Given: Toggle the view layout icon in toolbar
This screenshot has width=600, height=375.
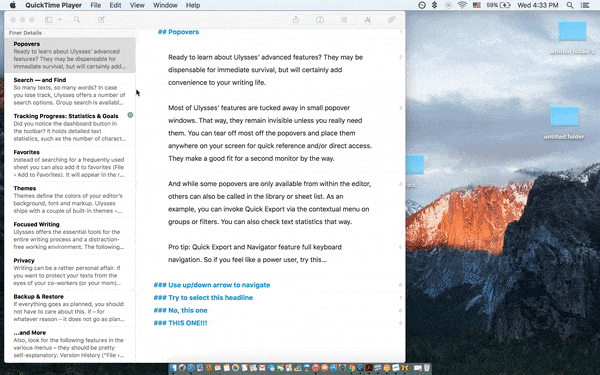Looking at the screenshot, I should 49,20.
